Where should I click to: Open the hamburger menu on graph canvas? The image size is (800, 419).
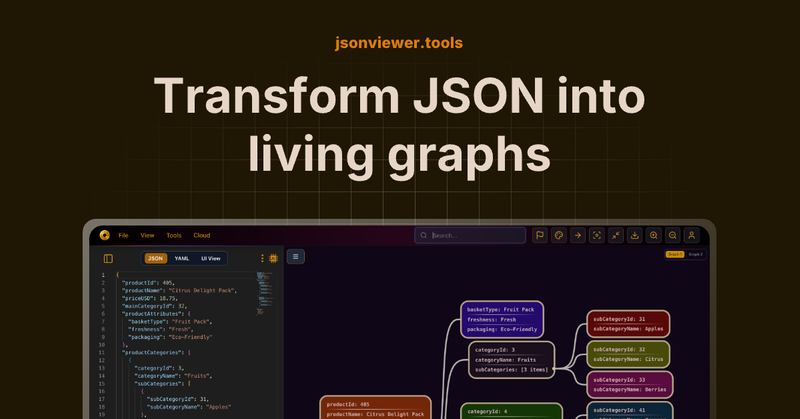tap(295, 257)
